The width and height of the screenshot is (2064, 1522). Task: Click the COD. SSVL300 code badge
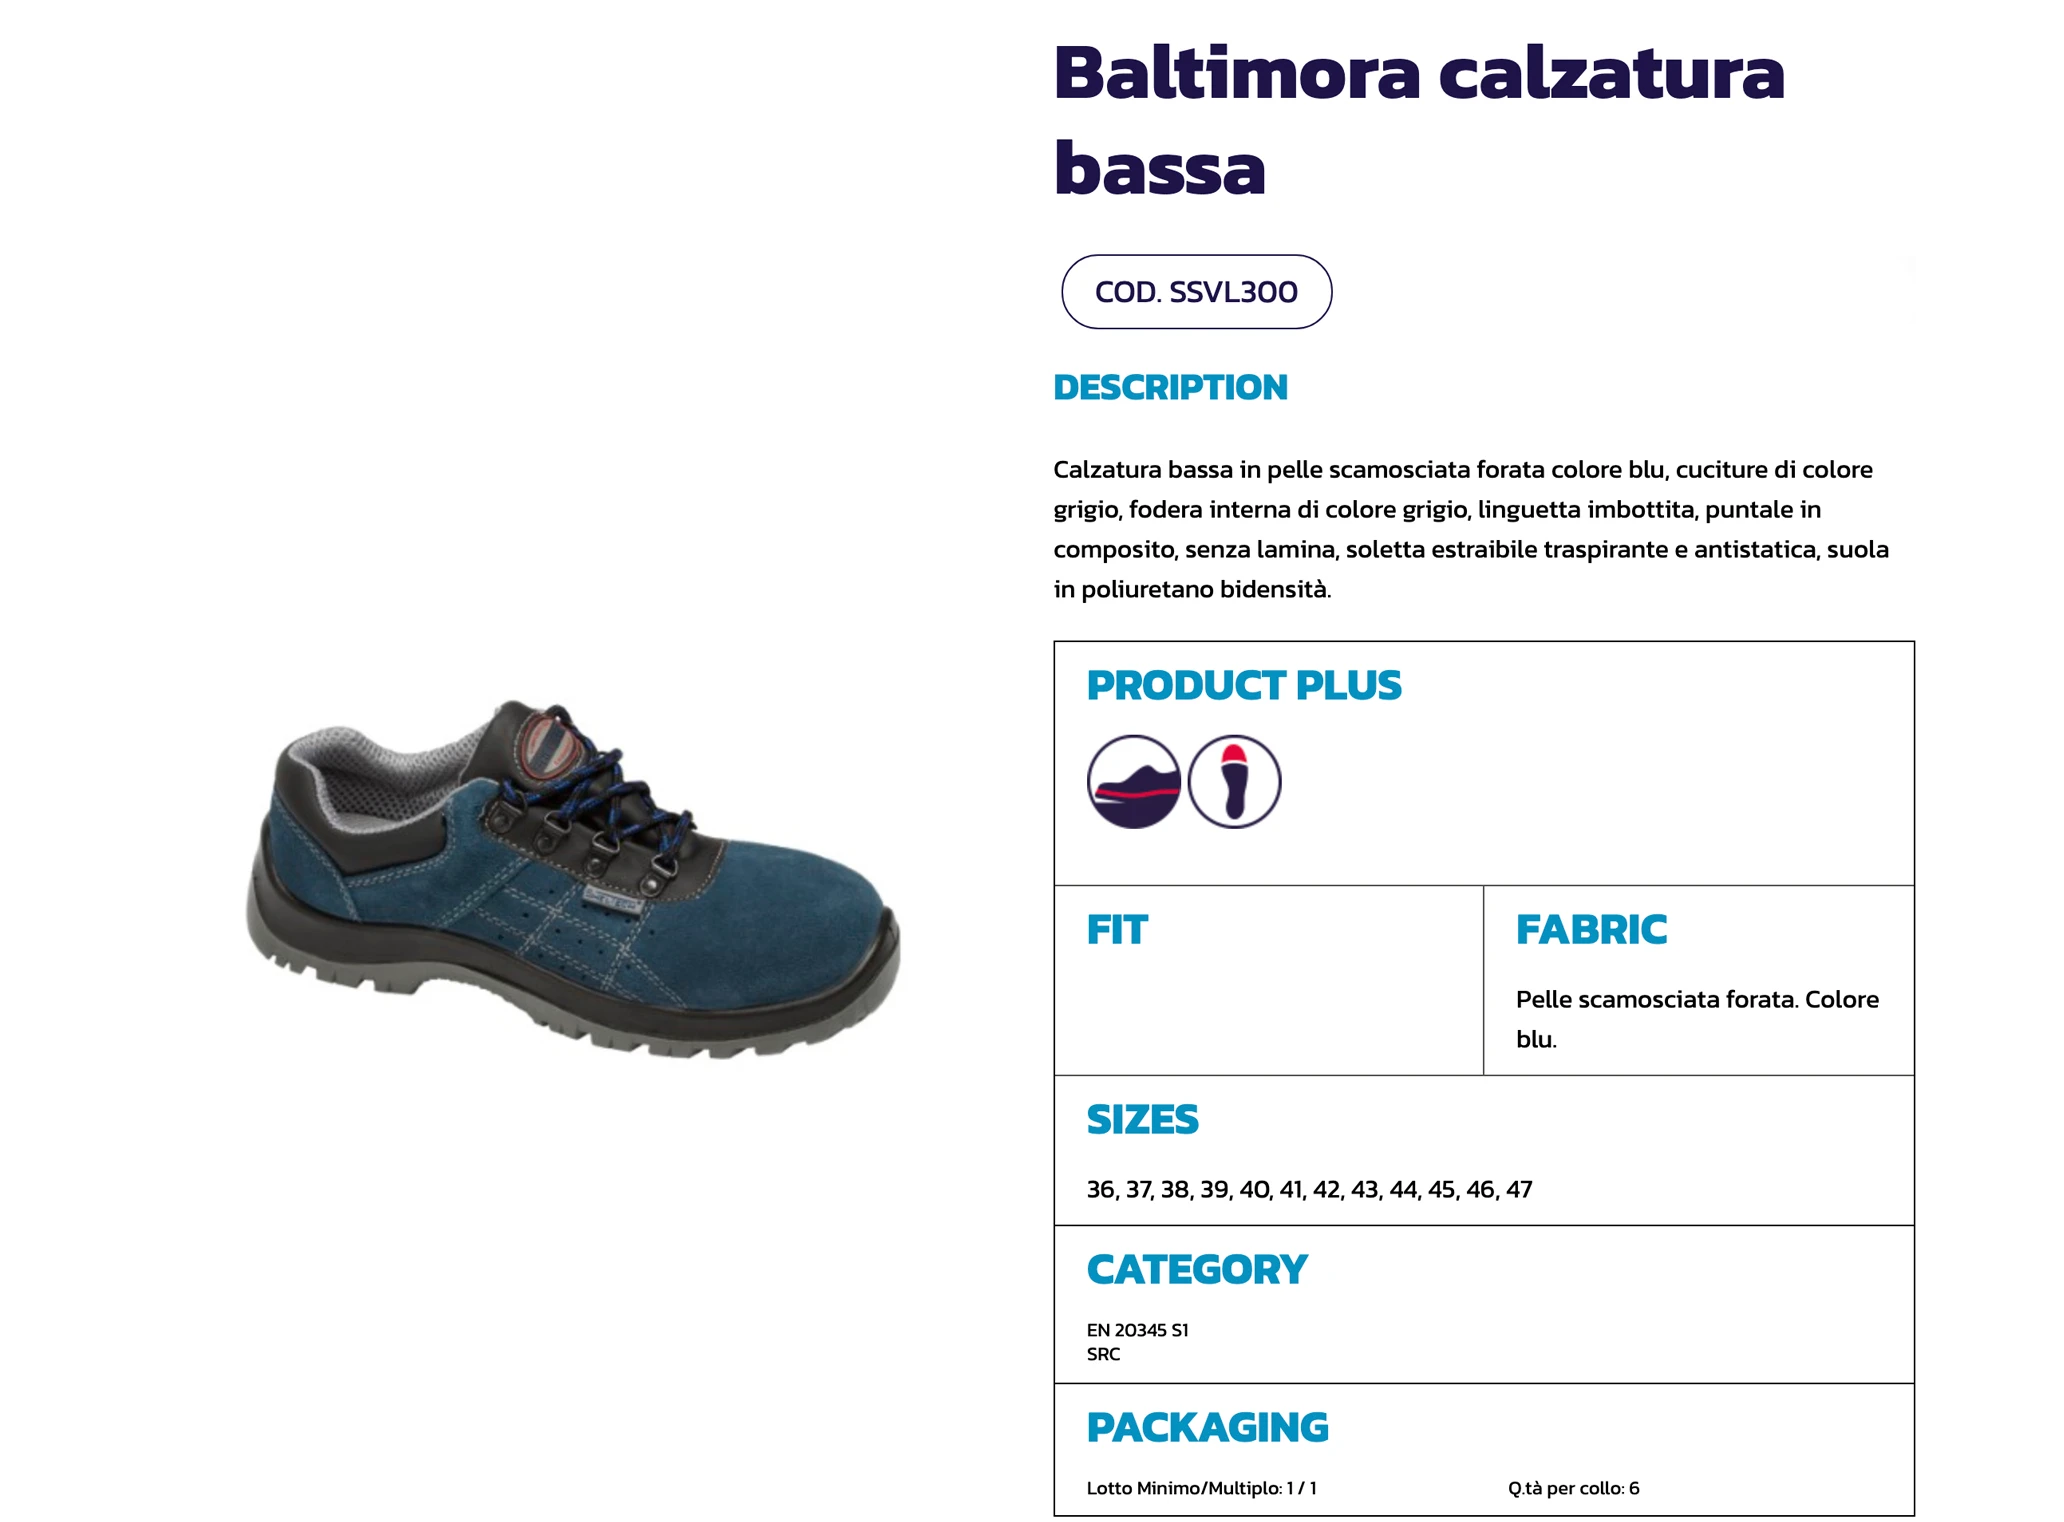pyautogui.click(x=1196, y=292)
